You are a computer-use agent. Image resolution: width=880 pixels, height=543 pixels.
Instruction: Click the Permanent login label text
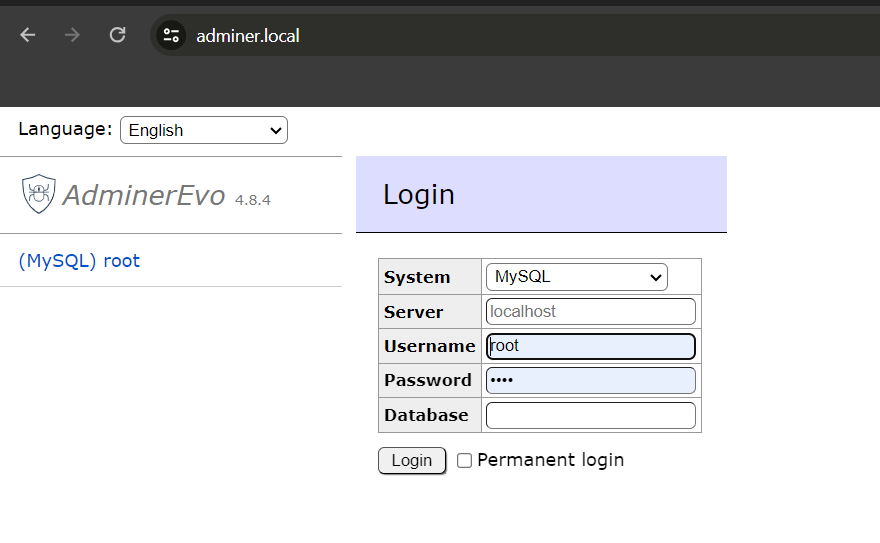(x=551, y=460)
